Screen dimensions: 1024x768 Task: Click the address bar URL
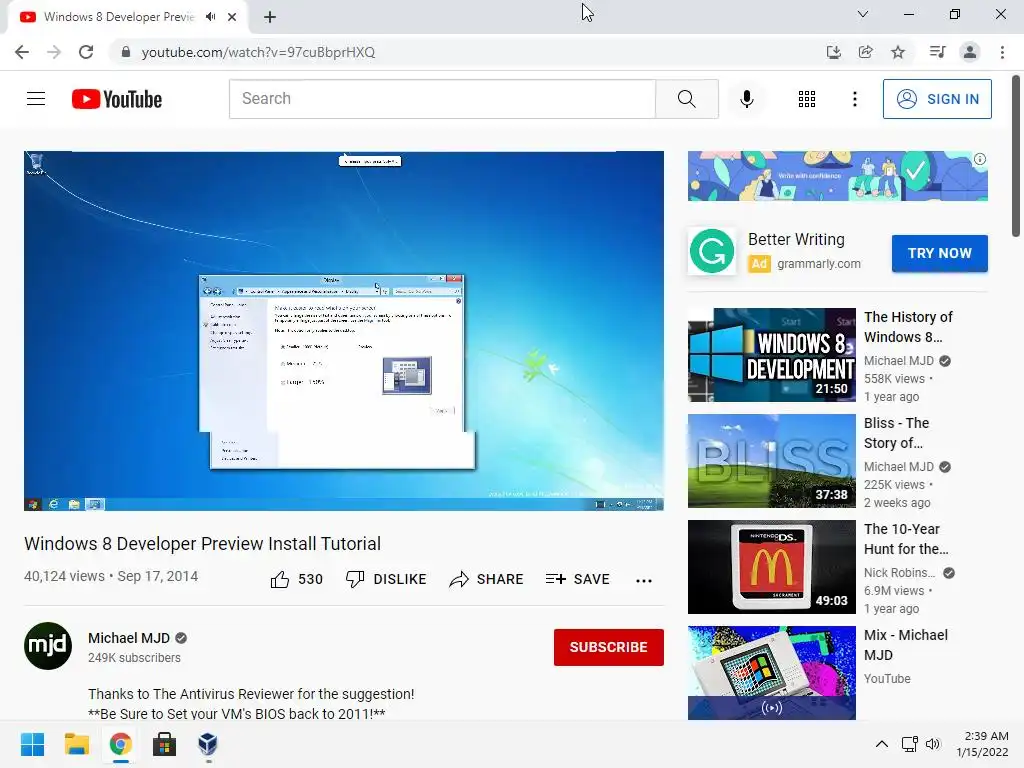coord(259,52)
